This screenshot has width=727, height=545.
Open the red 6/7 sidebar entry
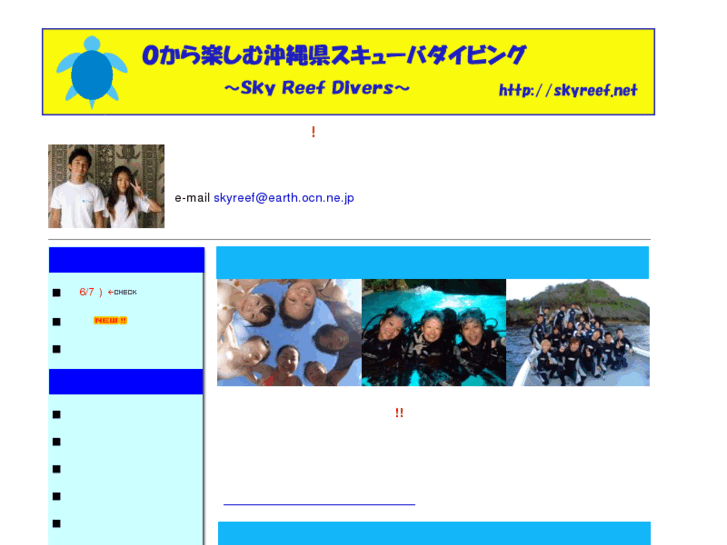pos(91,292)
